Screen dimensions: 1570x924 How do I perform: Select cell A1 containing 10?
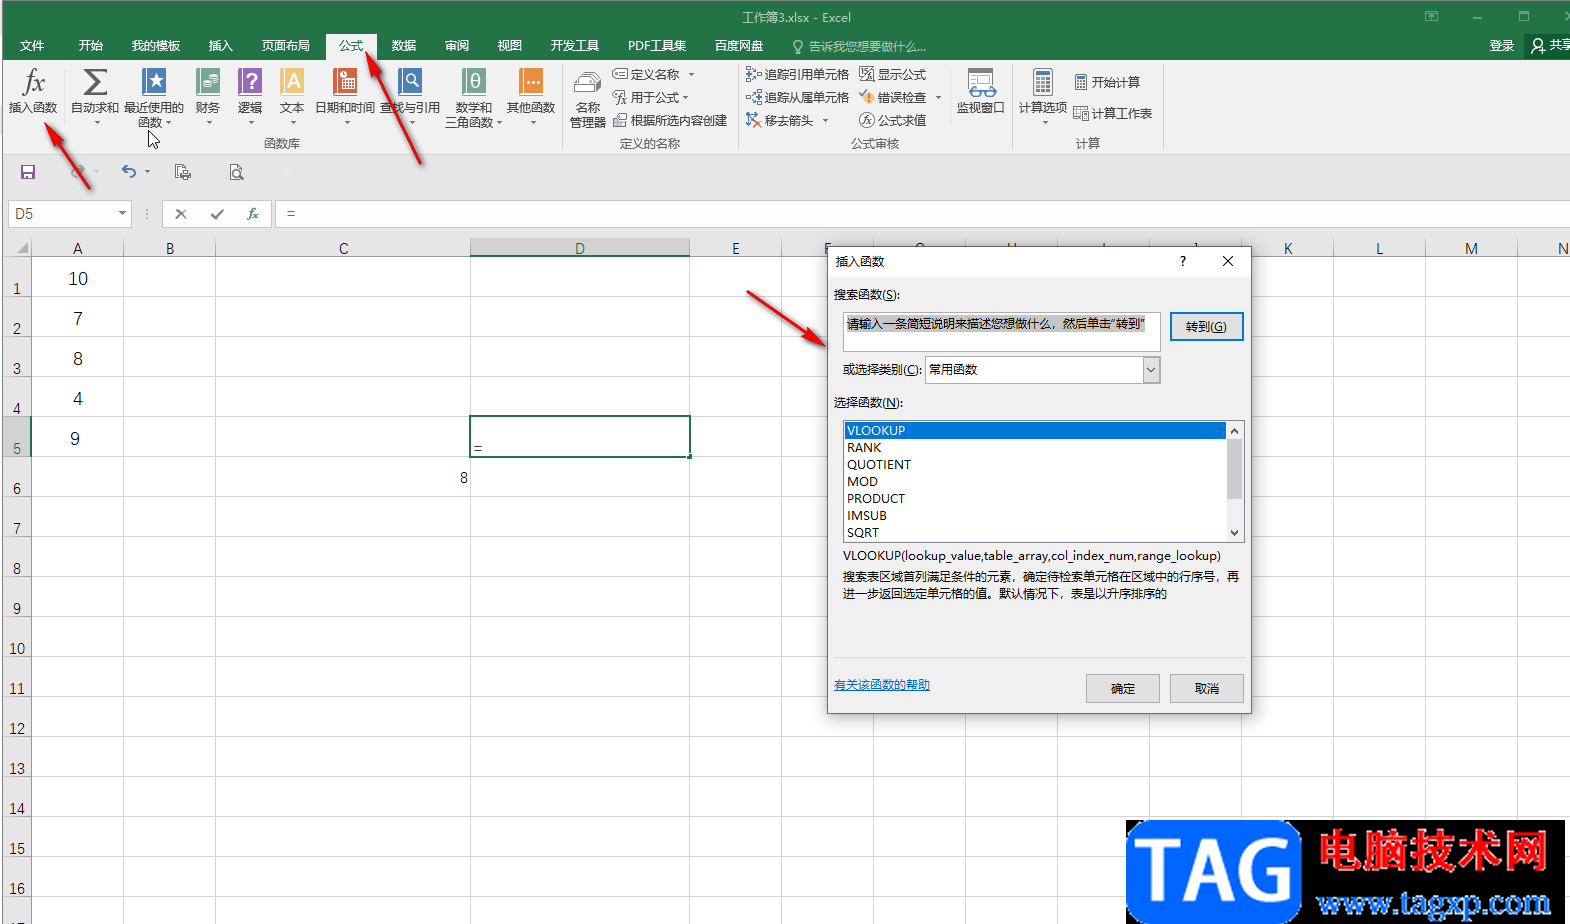(x=78, y=278)
